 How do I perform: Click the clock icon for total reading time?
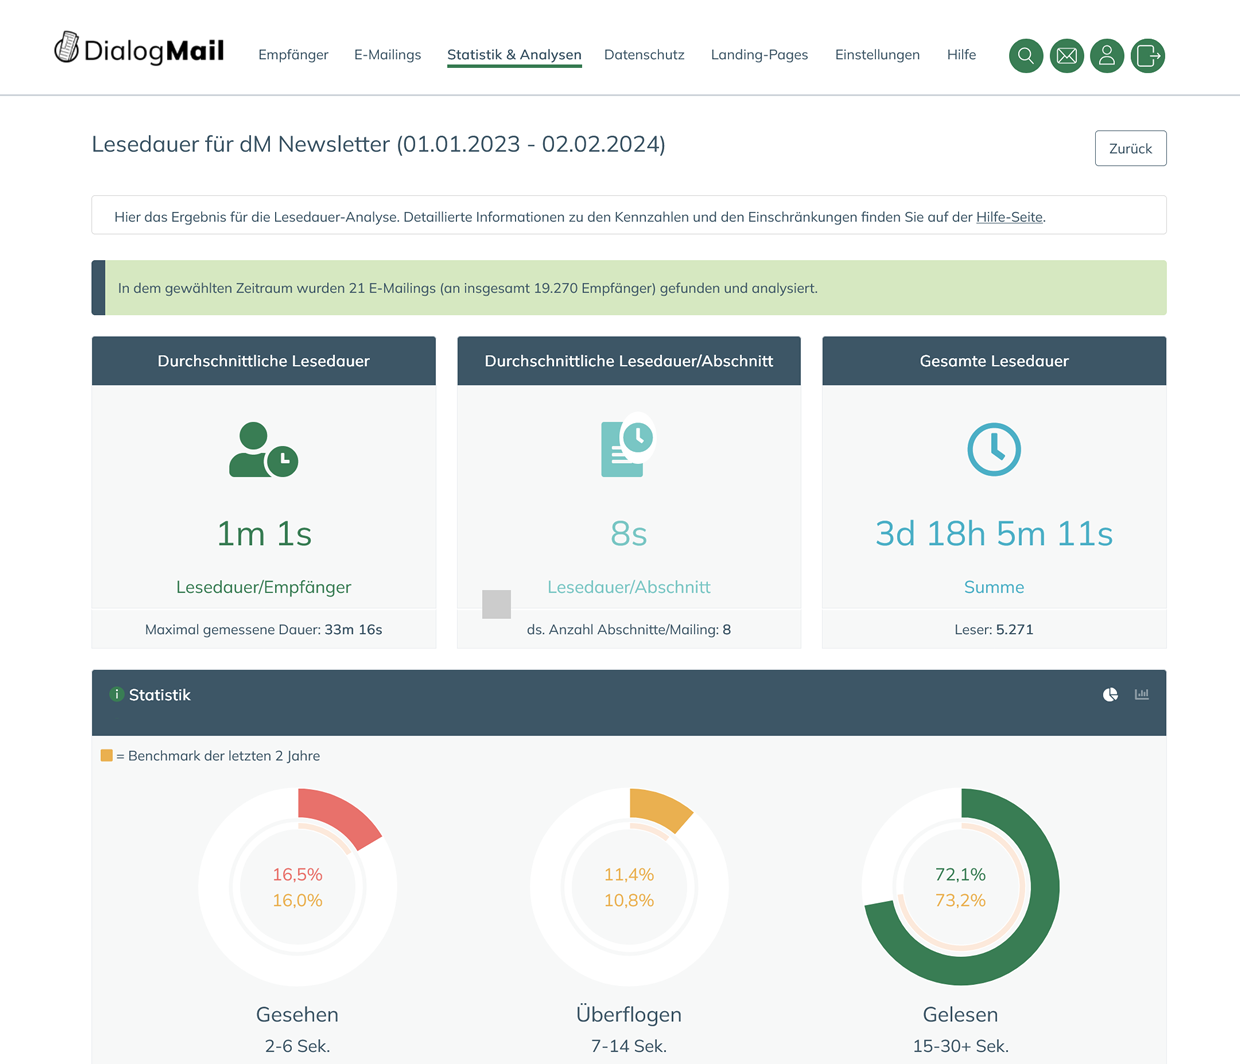994,449
